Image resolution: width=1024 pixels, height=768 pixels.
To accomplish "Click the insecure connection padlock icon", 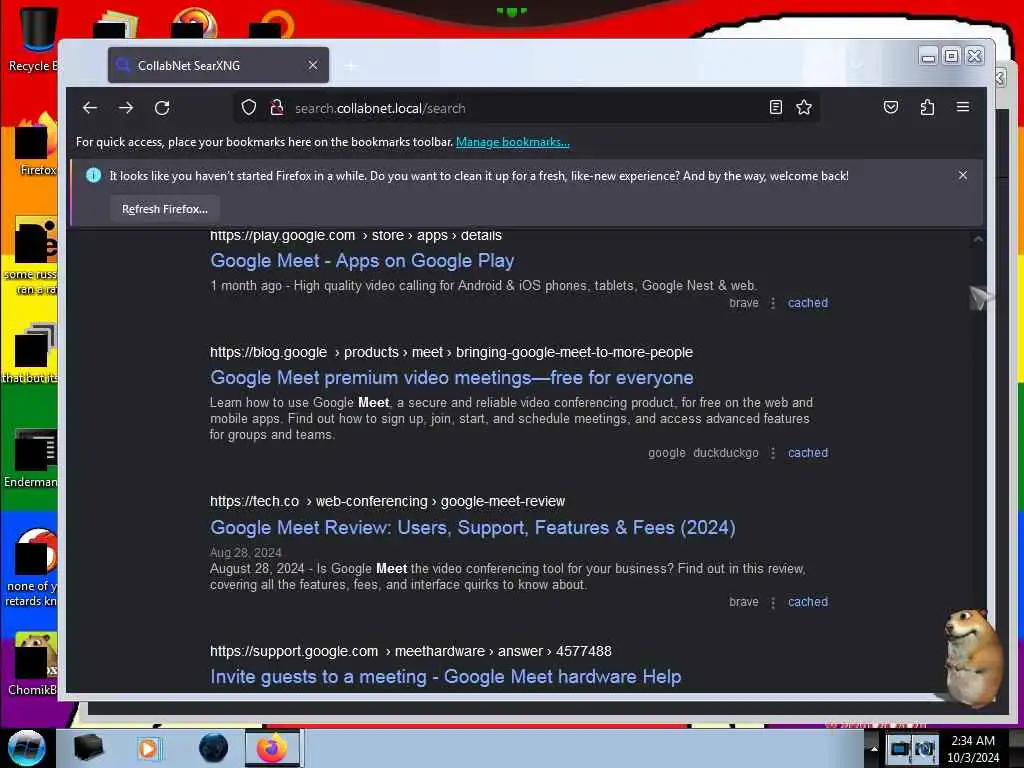I will point(277,108).
